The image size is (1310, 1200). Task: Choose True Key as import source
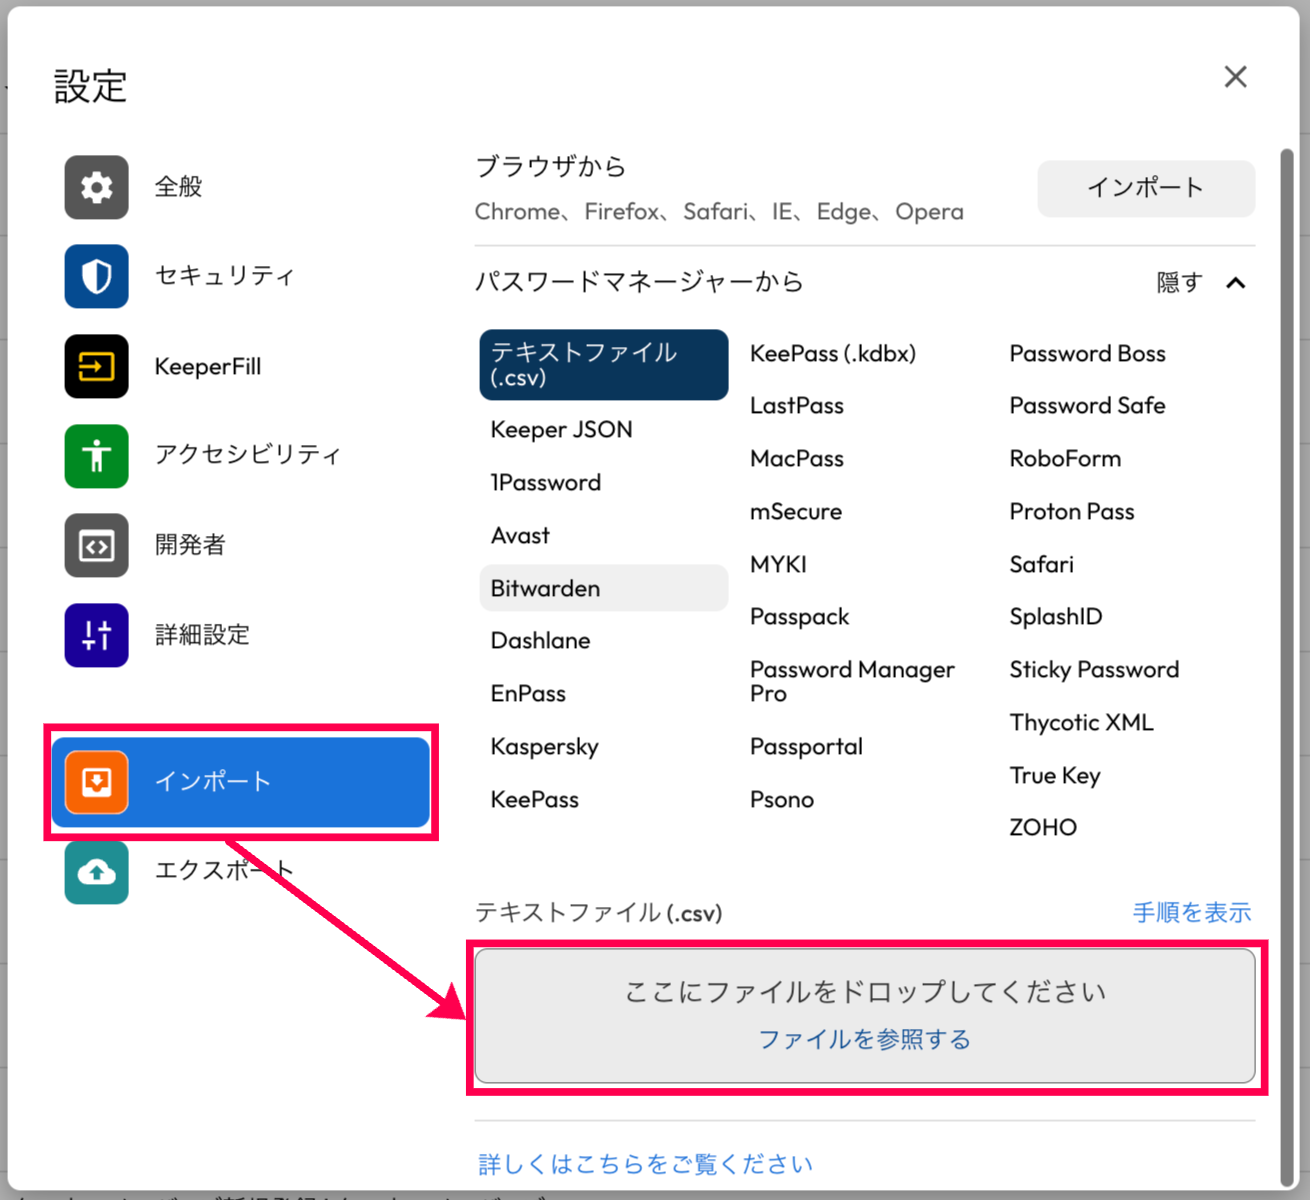1055,776
